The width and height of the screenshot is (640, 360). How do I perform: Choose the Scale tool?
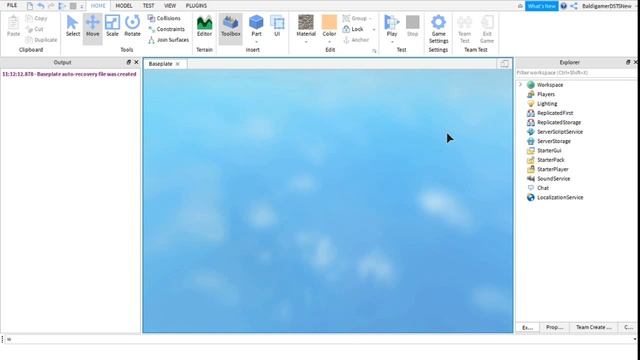click(112, 26)
